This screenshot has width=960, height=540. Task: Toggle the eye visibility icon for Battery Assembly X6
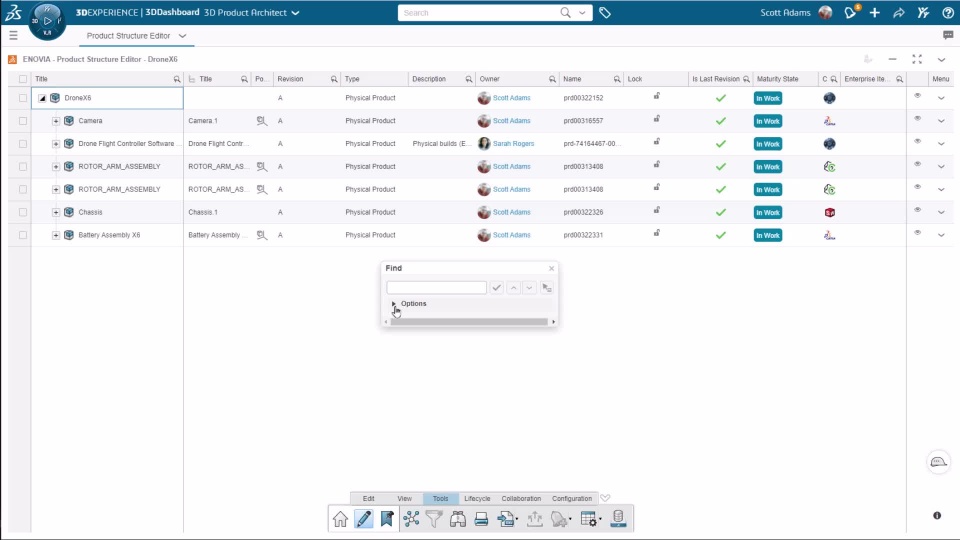pos(917,233)
